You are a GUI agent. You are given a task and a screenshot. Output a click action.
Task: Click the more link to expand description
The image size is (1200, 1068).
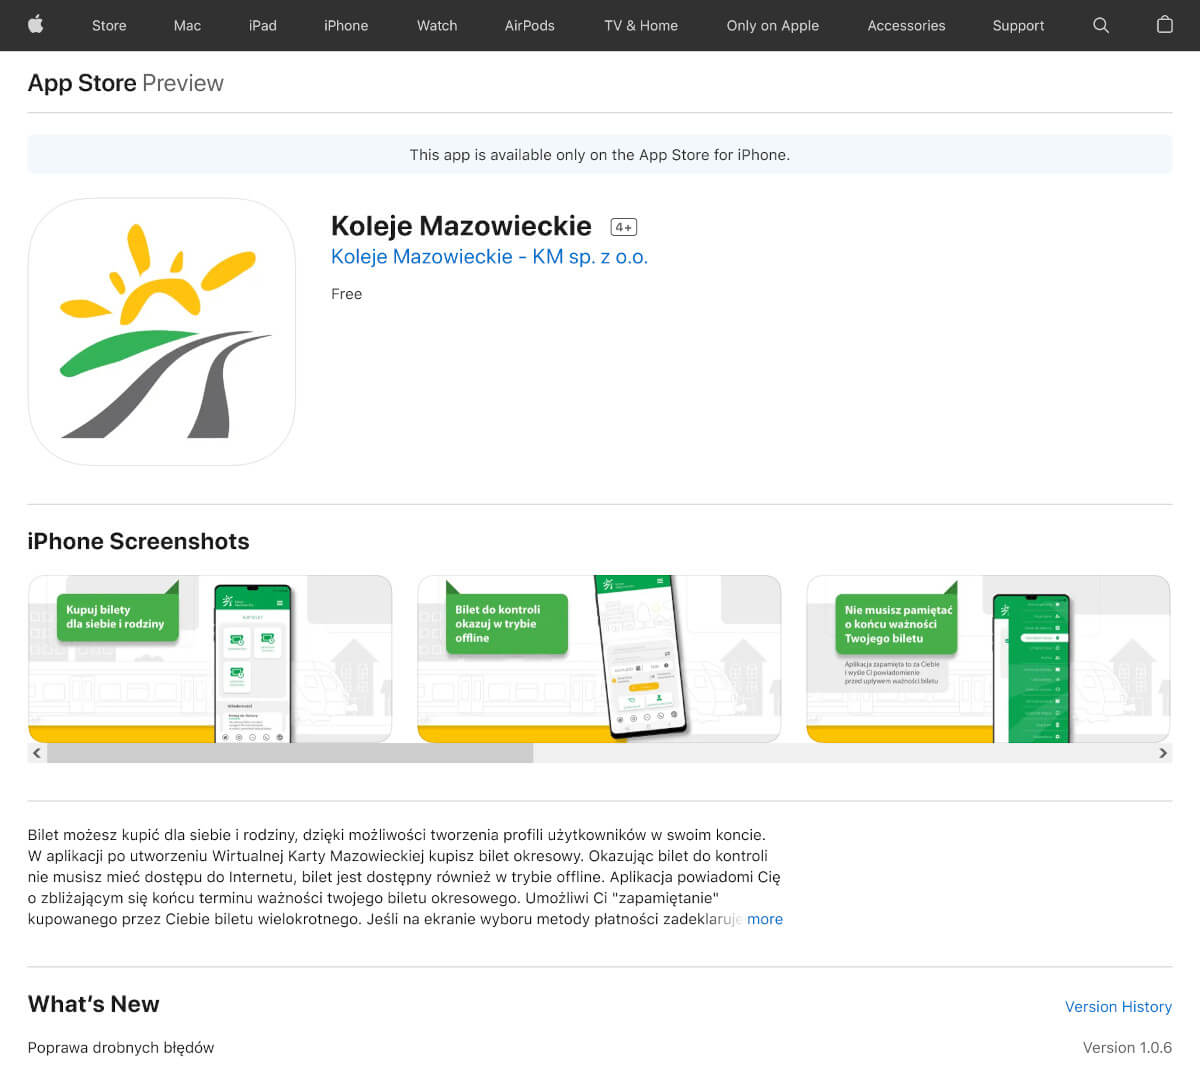click(x=766, y=919)
